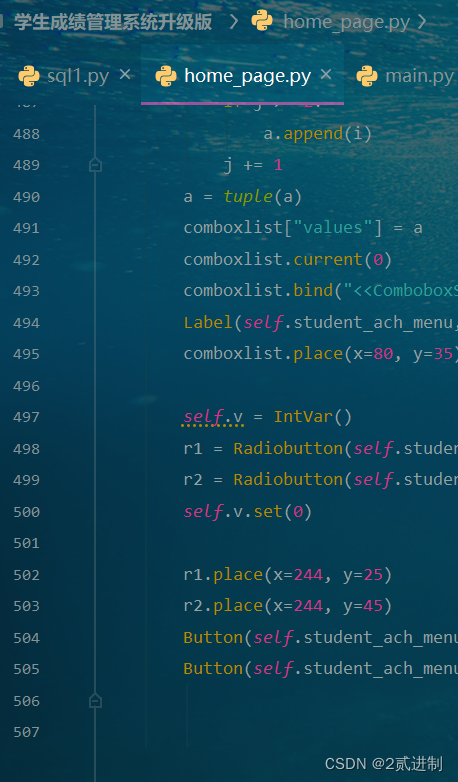Click 'j += 1' on line 489
Screen dimensions: 458x782
tap(253, 165)
